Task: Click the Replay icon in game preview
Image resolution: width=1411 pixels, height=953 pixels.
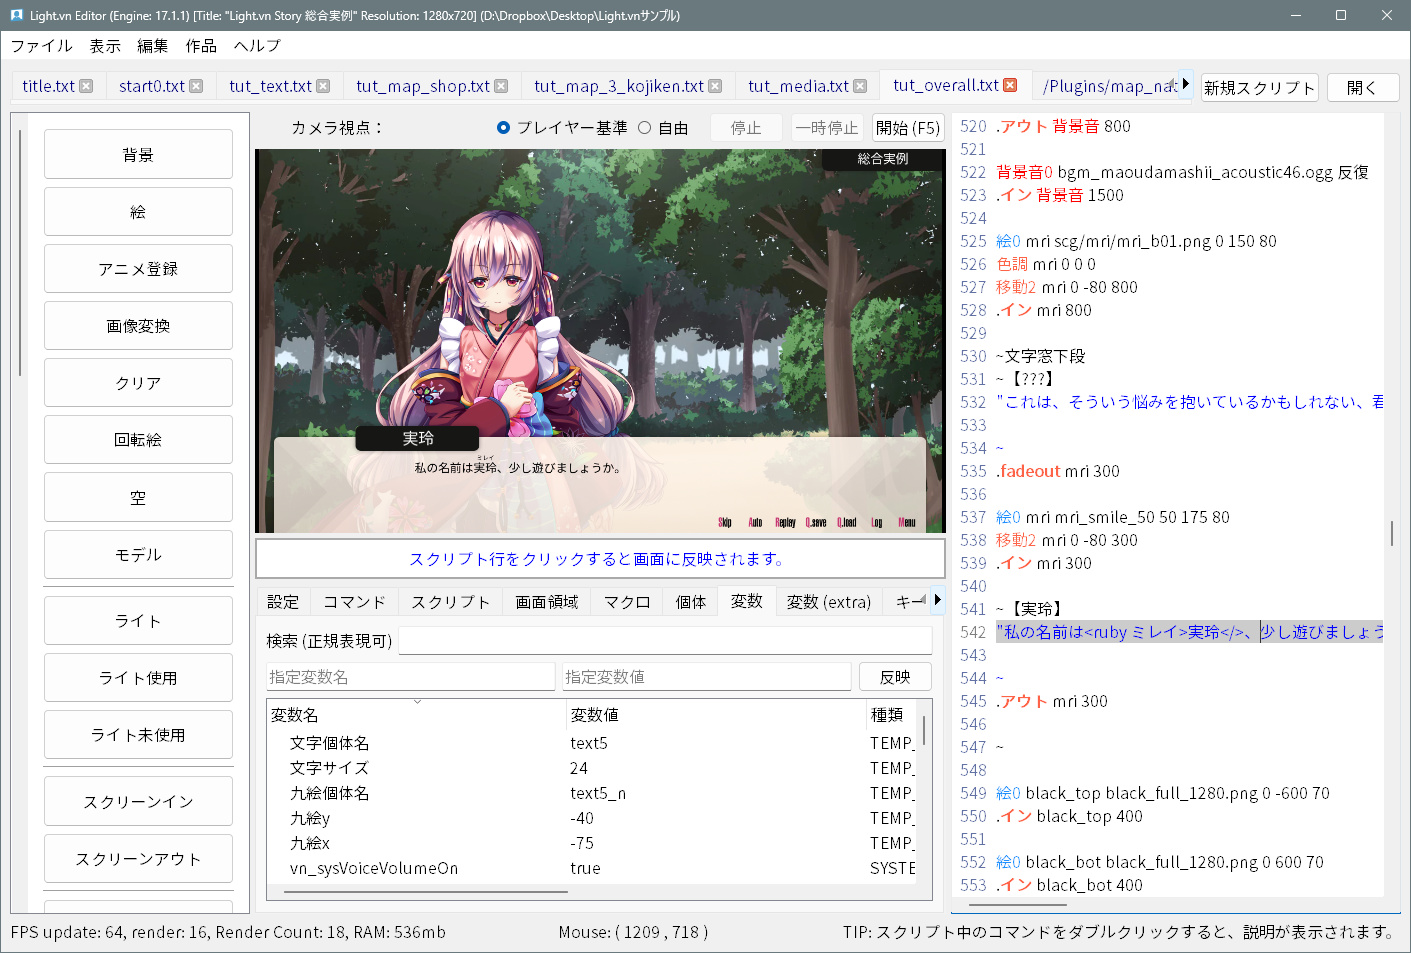Action: click(786, 522)
